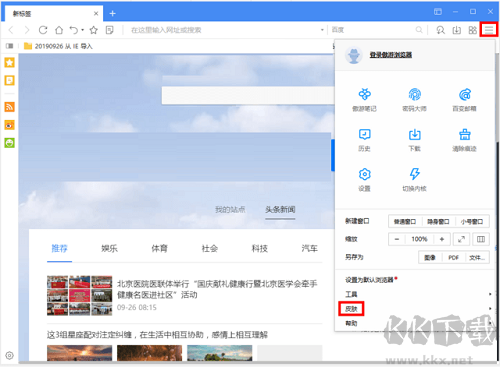Go back using the back arrow
500x367 pixels.
coord(11,30)
